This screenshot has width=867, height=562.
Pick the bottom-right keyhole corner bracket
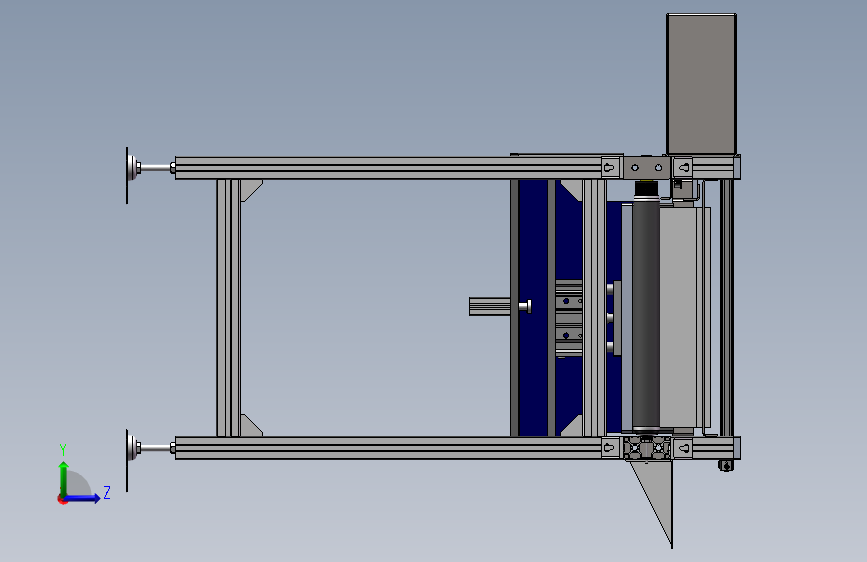click(682, 448)
